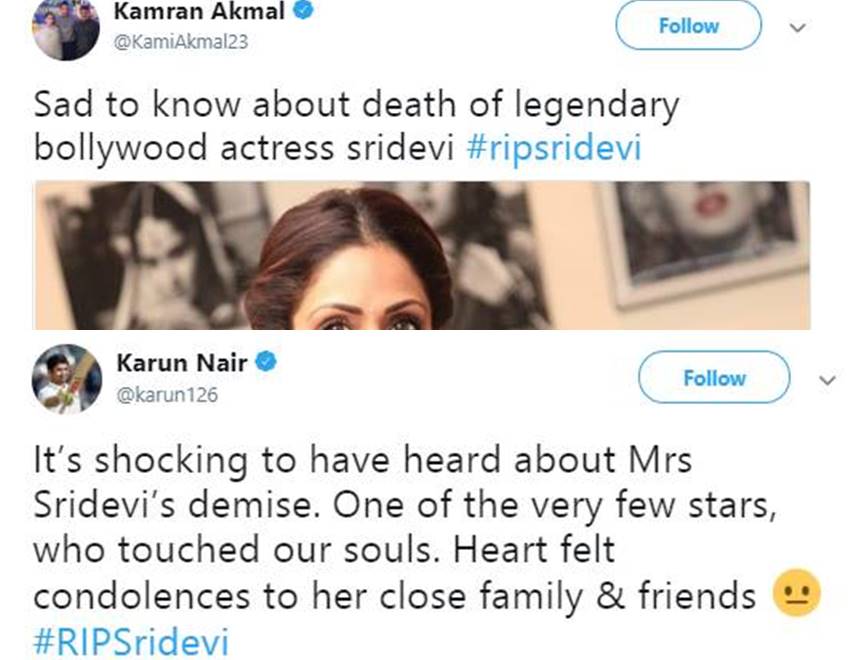Open the Kamran Akmal name link
The image size is (850, 660).
coord(200,12)
